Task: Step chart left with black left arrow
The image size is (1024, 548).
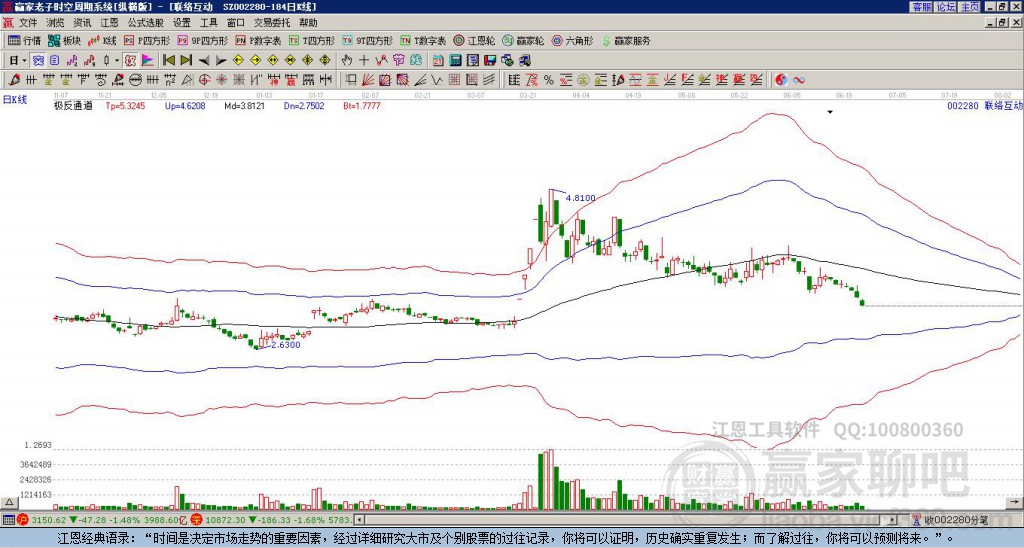Action: pos(204,61)
